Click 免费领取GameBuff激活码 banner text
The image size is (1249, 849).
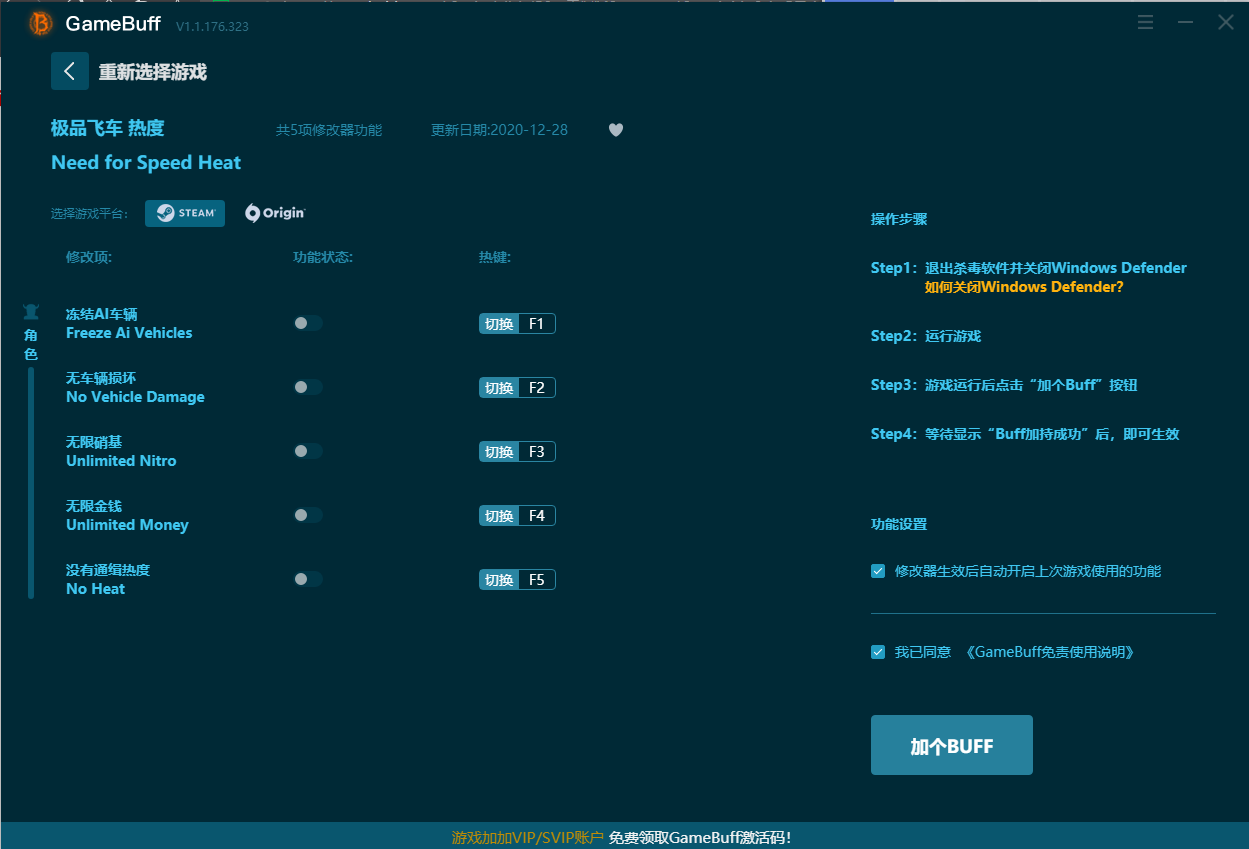(x=700, y=838)
